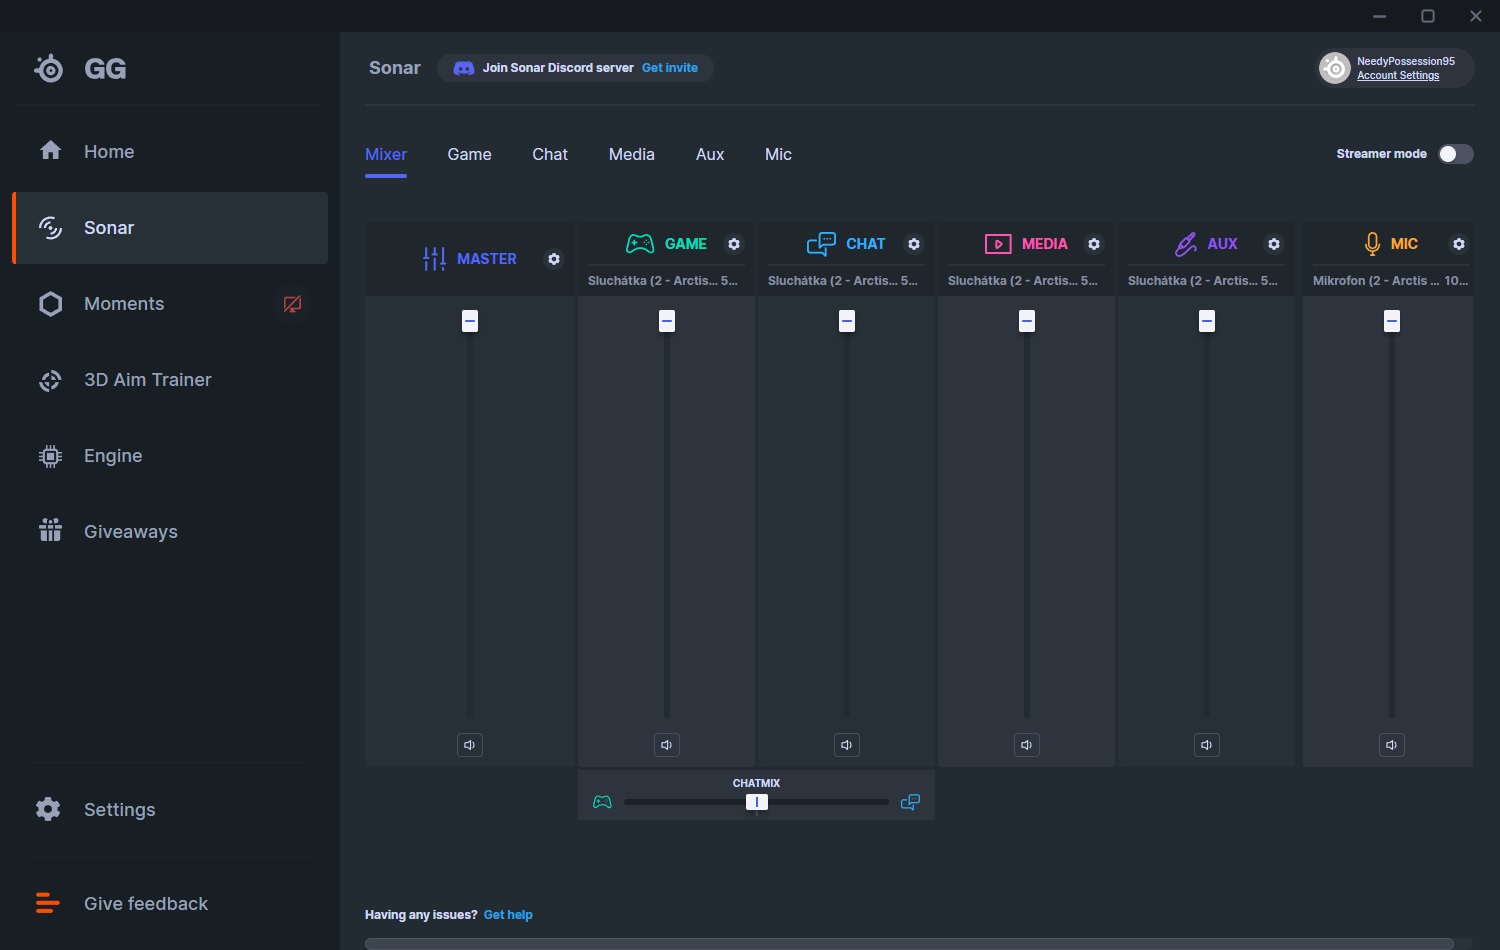
Task: Open Aux channel gear settings
Action: tap(1274, 244)
